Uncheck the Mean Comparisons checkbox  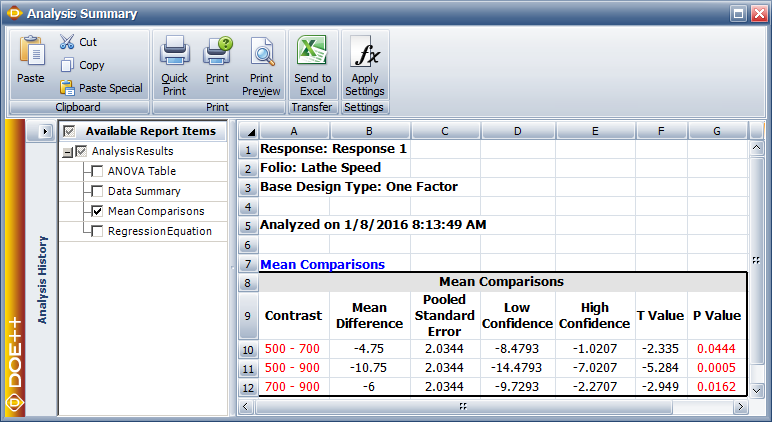(97, 211)
